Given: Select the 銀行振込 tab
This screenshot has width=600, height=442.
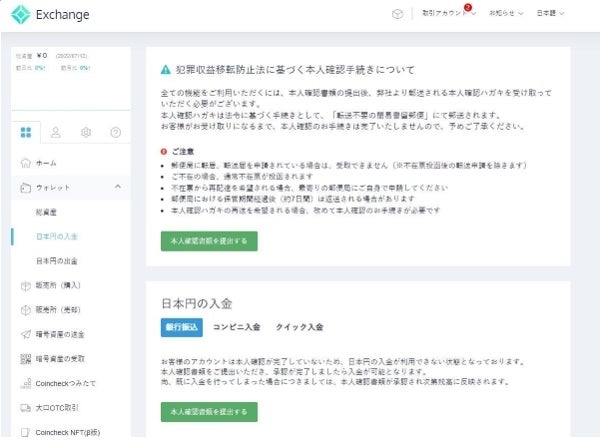Looking at the screenshot, I should [x=181, y=326].
